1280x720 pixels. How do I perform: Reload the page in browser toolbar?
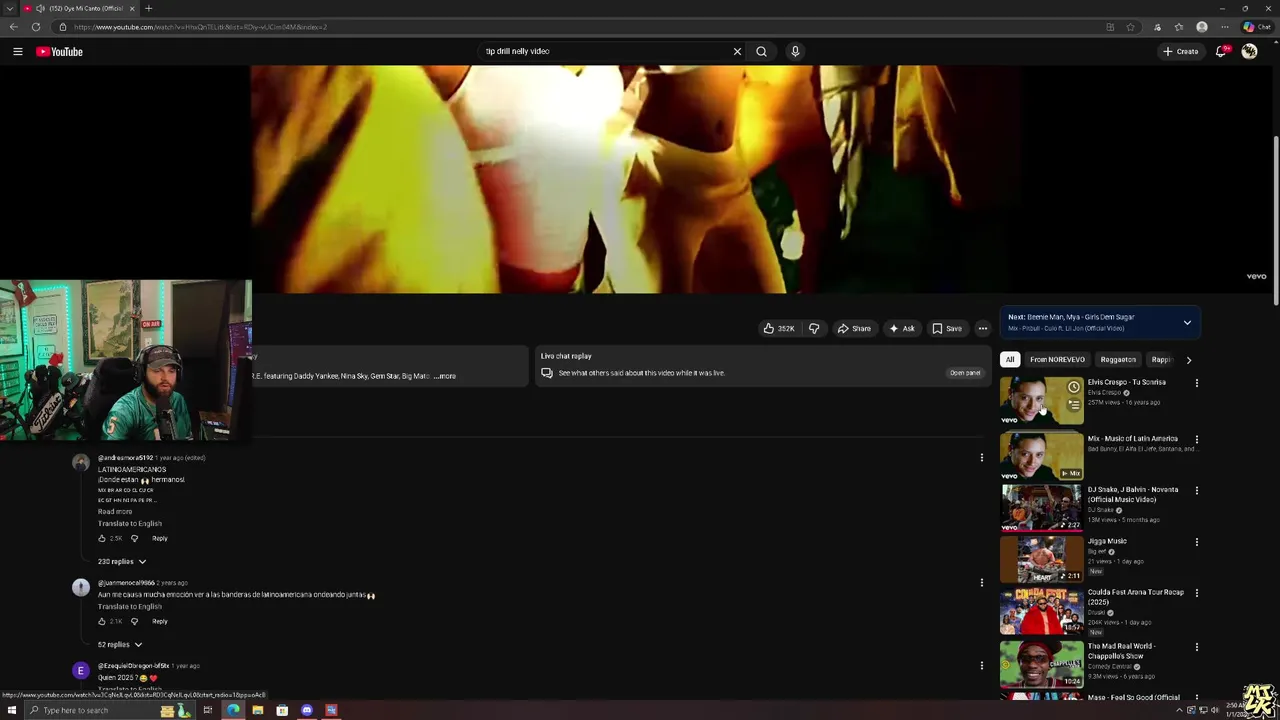(35, 27)
